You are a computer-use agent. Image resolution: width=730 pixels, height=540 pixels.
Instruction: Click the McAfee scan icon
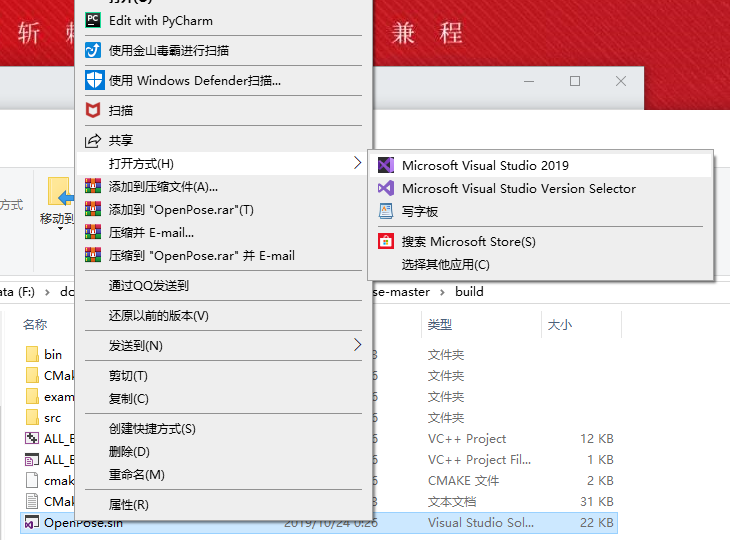93,110
